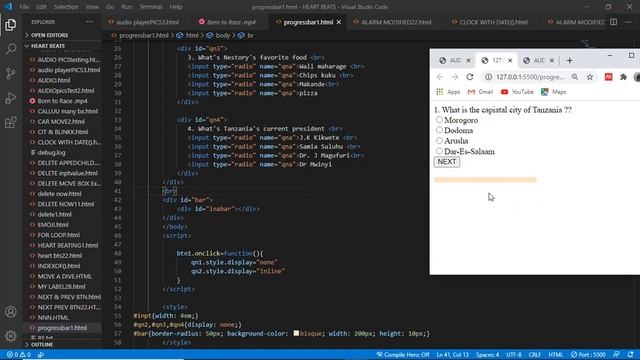Open the Terminal menu
This screenshot has height=360, width=640.
[x=151, y=7]
